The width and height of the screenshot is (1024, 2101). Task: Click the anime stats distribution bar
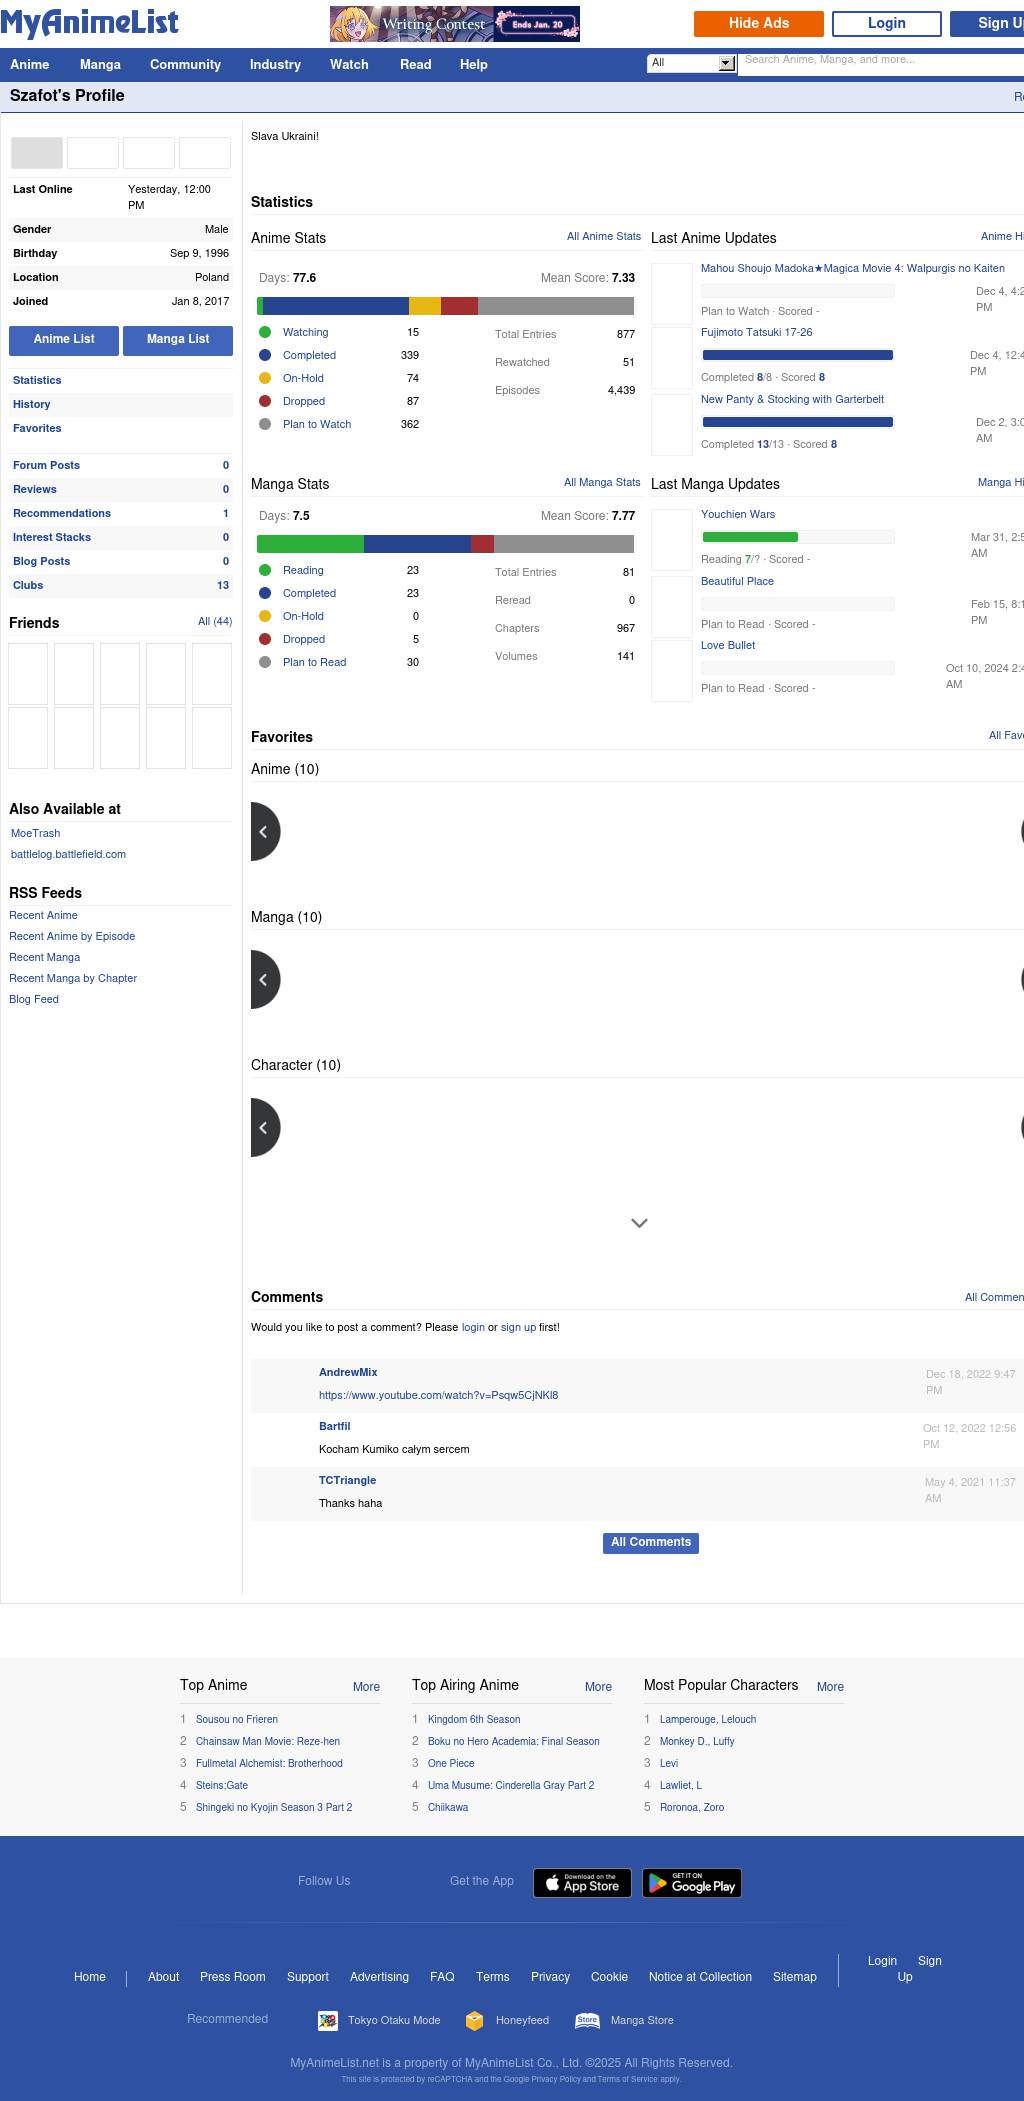445,306
